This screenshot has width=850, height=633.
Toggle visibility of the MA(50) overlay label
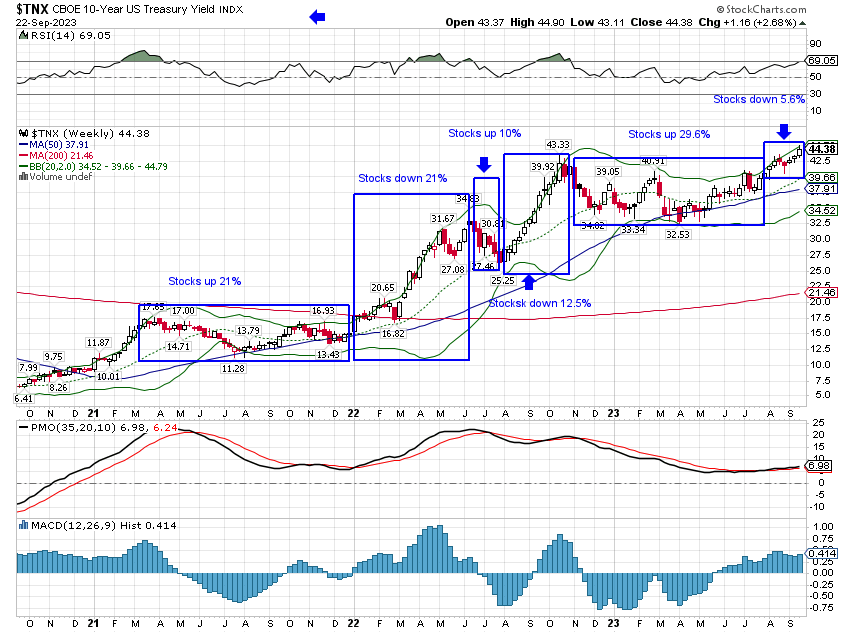[60, 144]
